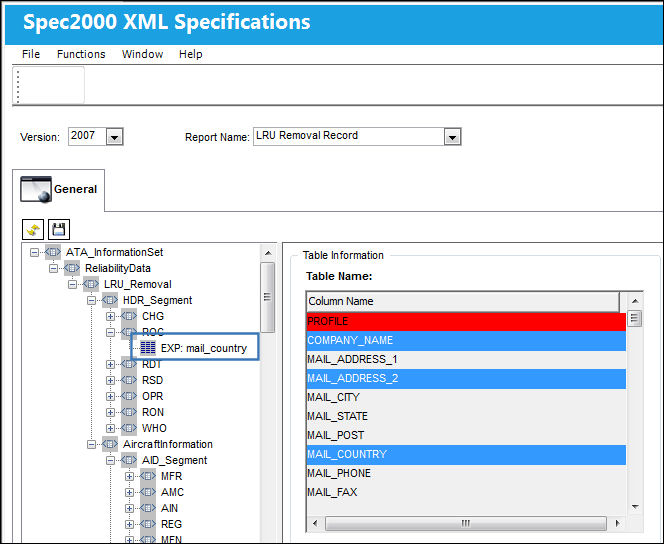
Task: Expand the AIN node
Action: coord(130,508)
